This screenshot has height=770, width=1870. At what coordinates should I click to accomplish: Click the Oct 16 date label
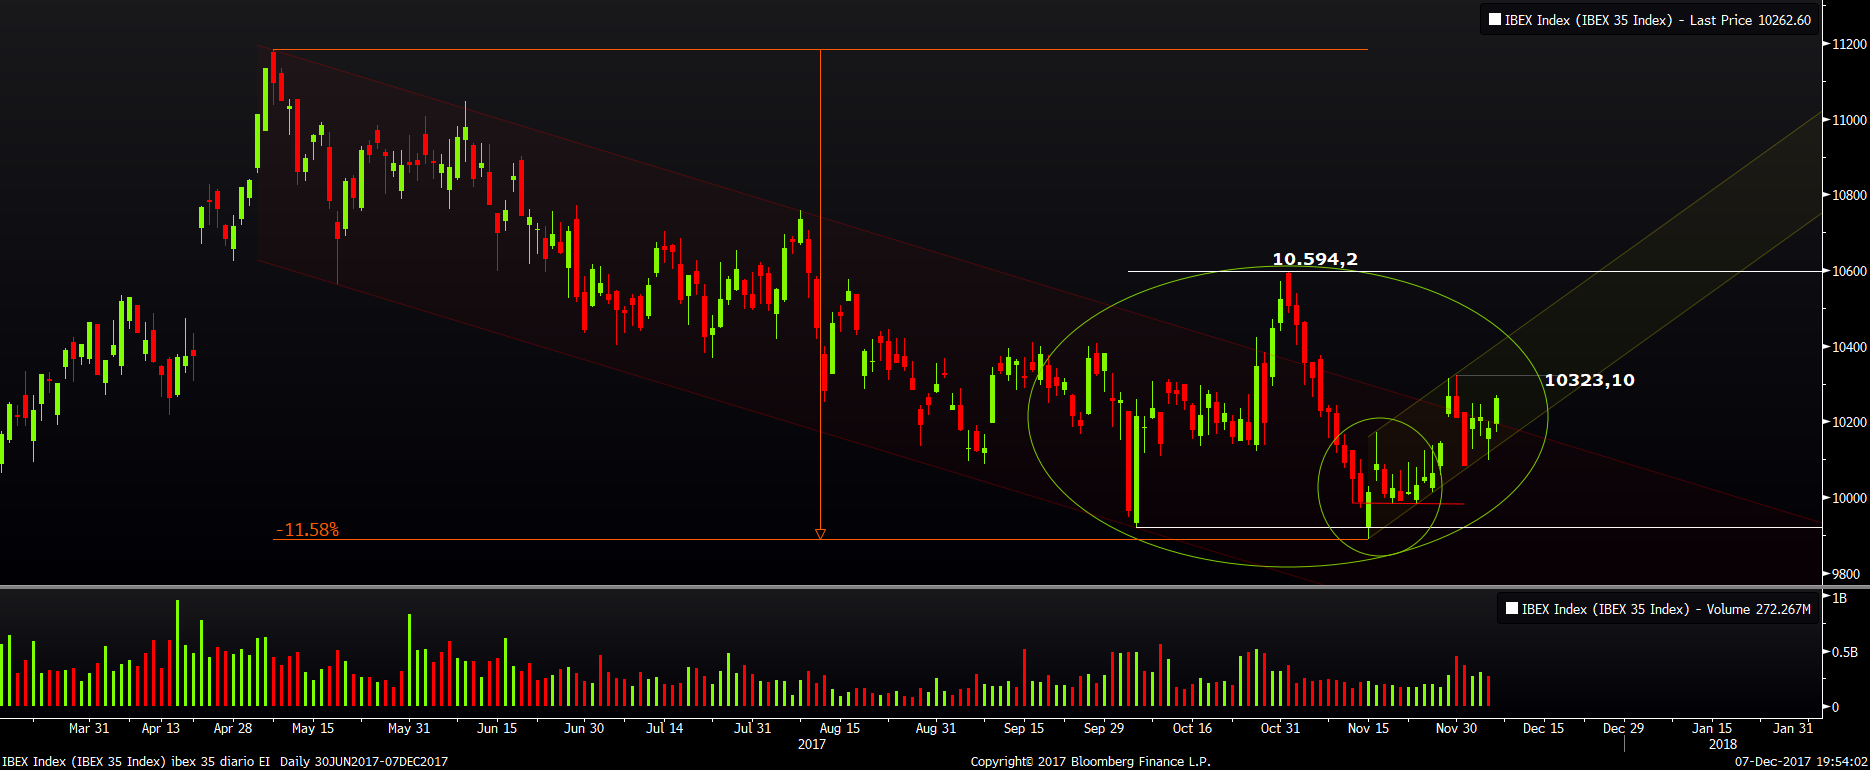point(1192,728)
